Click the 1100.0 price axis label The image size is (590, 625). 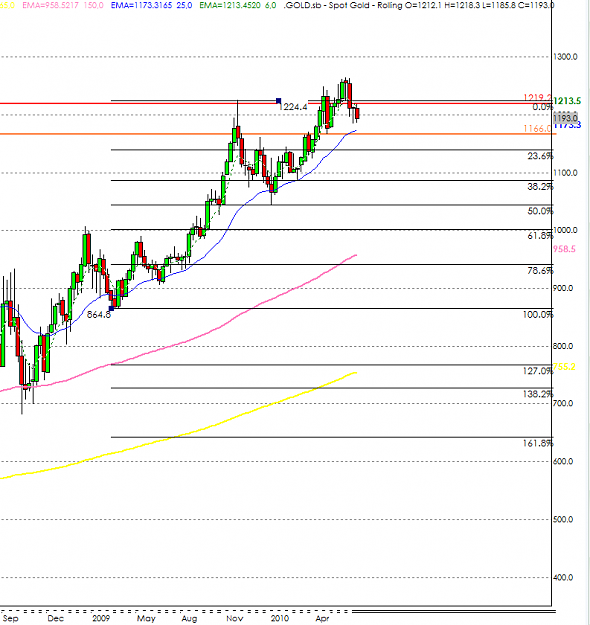(x=565, y=173)
